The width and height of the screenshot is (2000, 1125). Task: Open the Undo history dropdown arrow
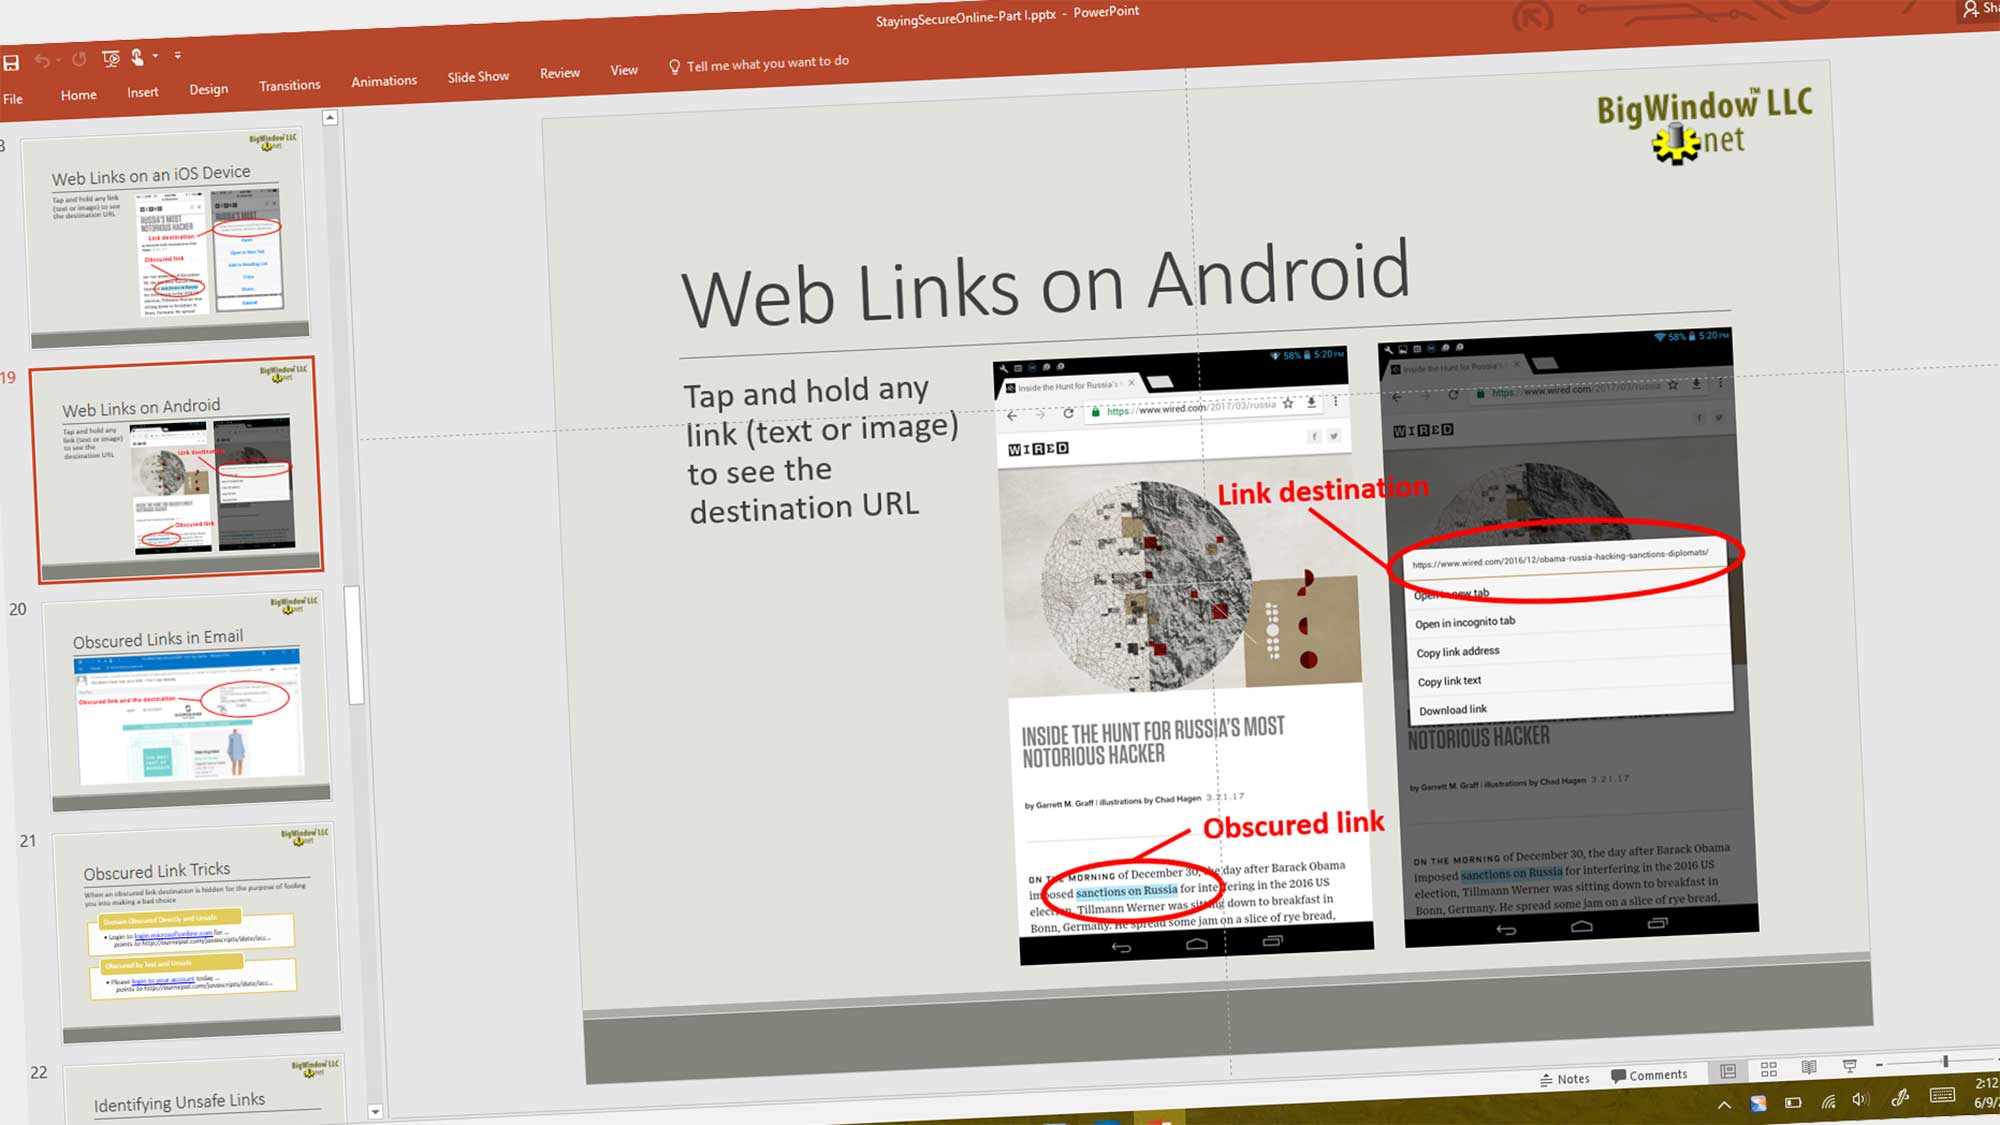point(58,60)
